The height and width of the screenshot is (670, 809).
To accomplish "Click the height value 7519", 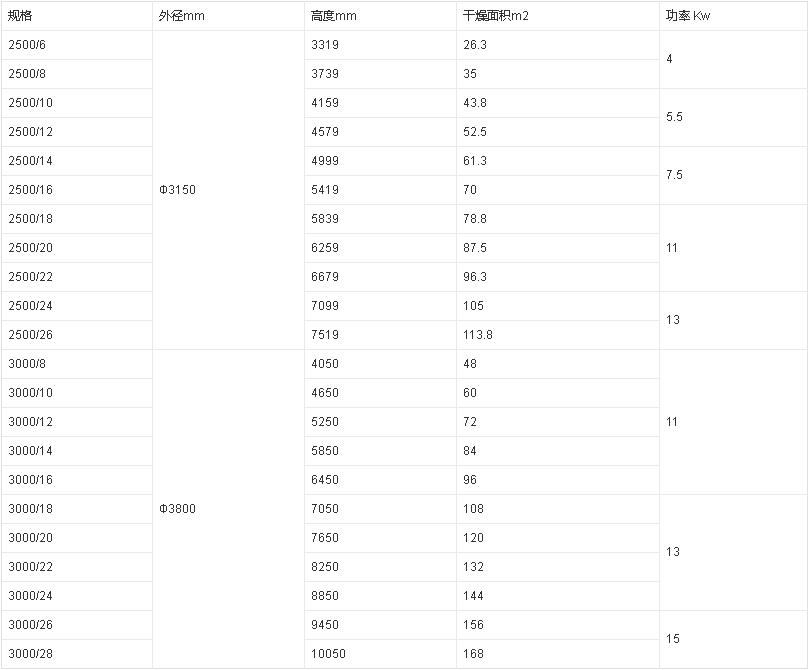I will click(324, 335).
